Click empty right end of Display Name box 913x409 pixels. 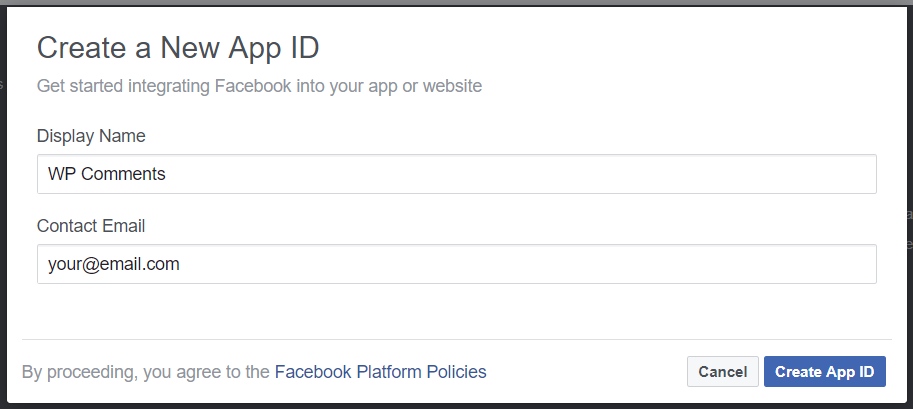[815, 174]
